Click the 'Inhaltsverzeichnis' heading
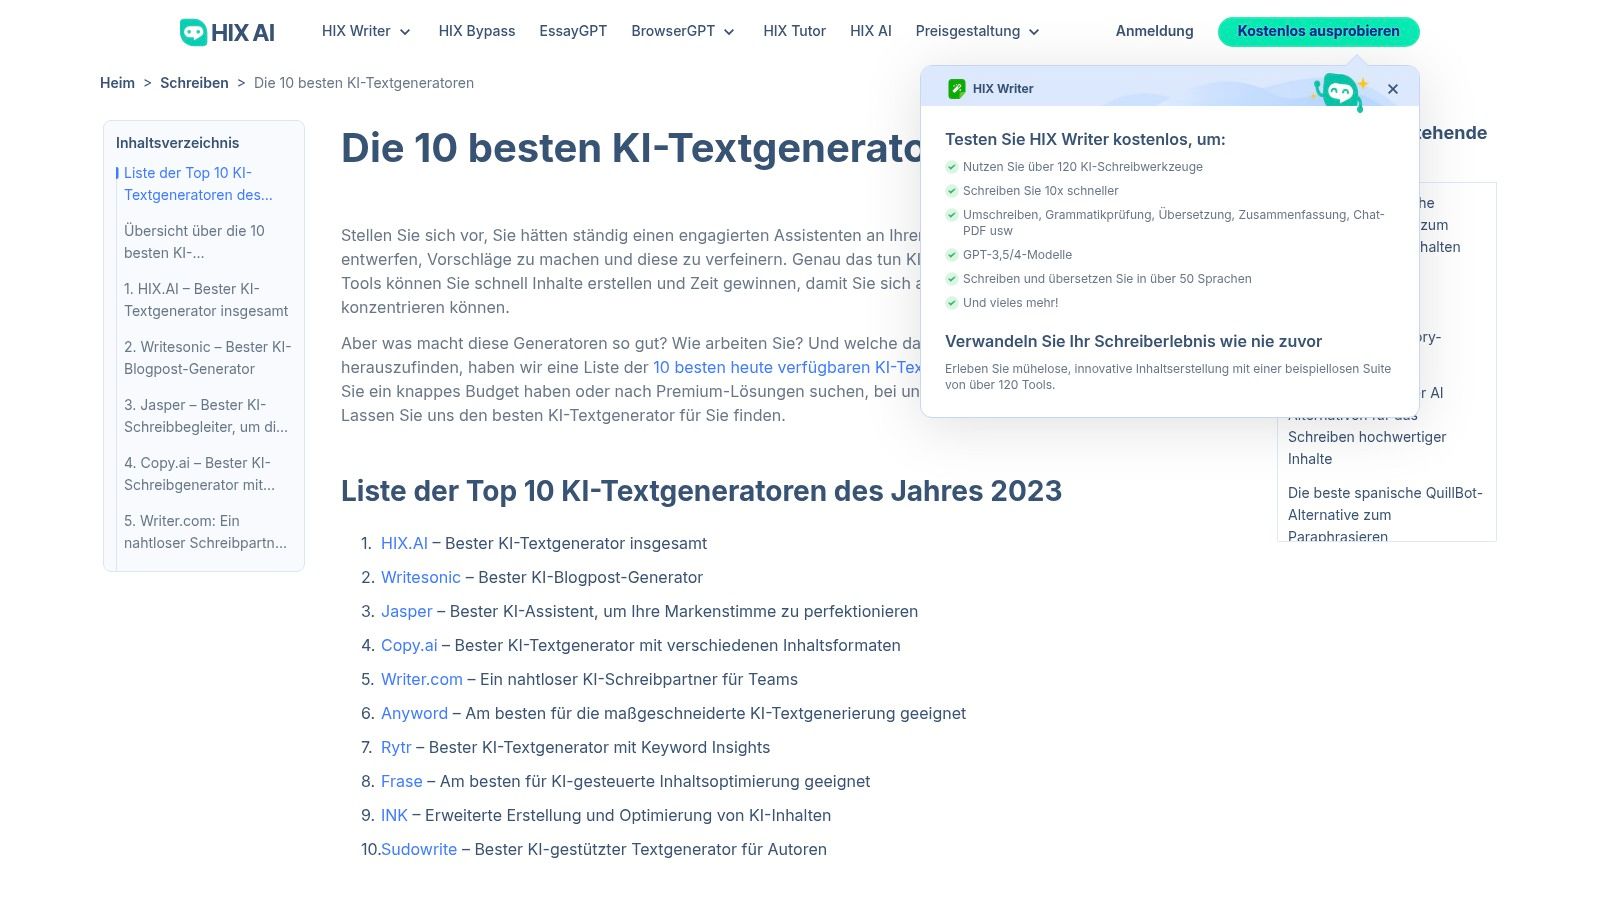 point(178,143)
